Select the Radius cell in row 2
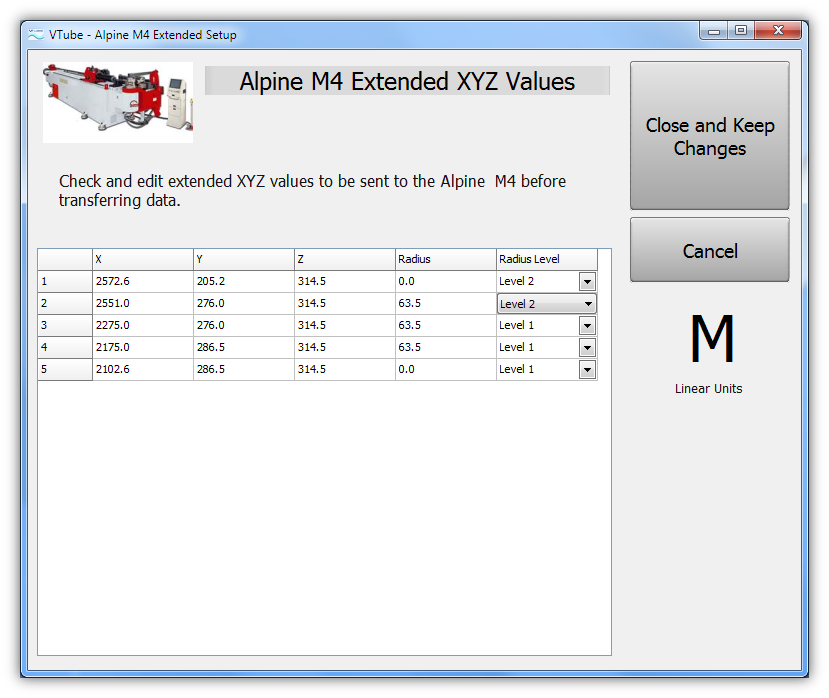Viewport: 829px width, 698px height. click(445, 304)
